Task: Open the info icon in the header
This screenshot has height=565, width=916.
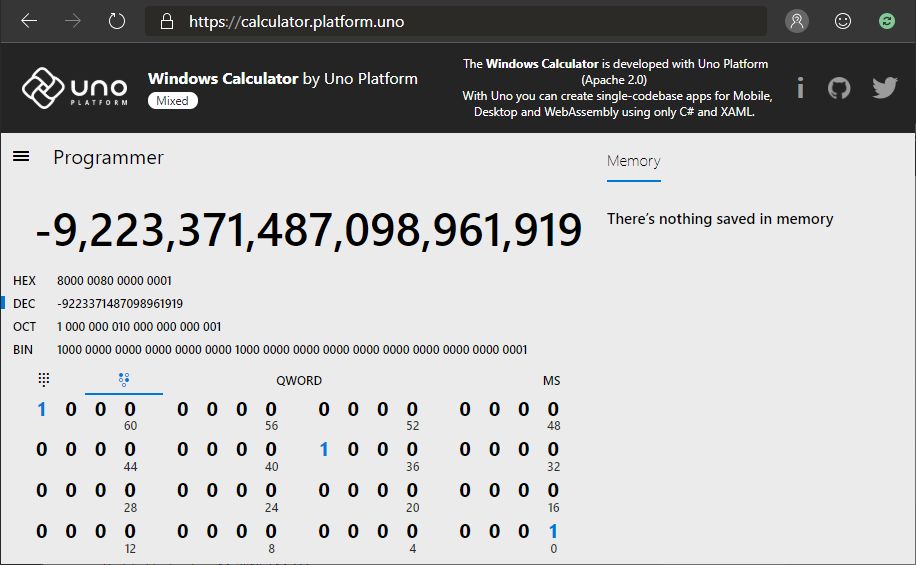Action: 800,88
